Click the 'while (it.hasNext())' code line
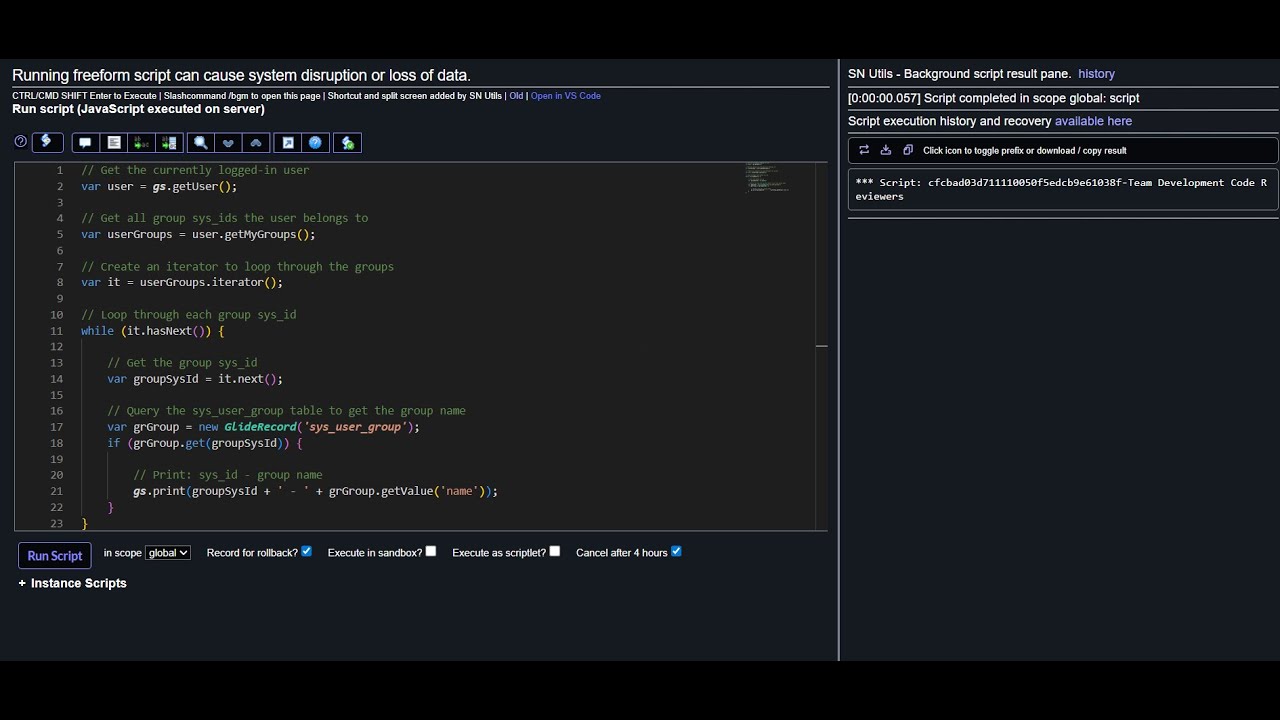1280x720 pixels. tap(153, 331)
